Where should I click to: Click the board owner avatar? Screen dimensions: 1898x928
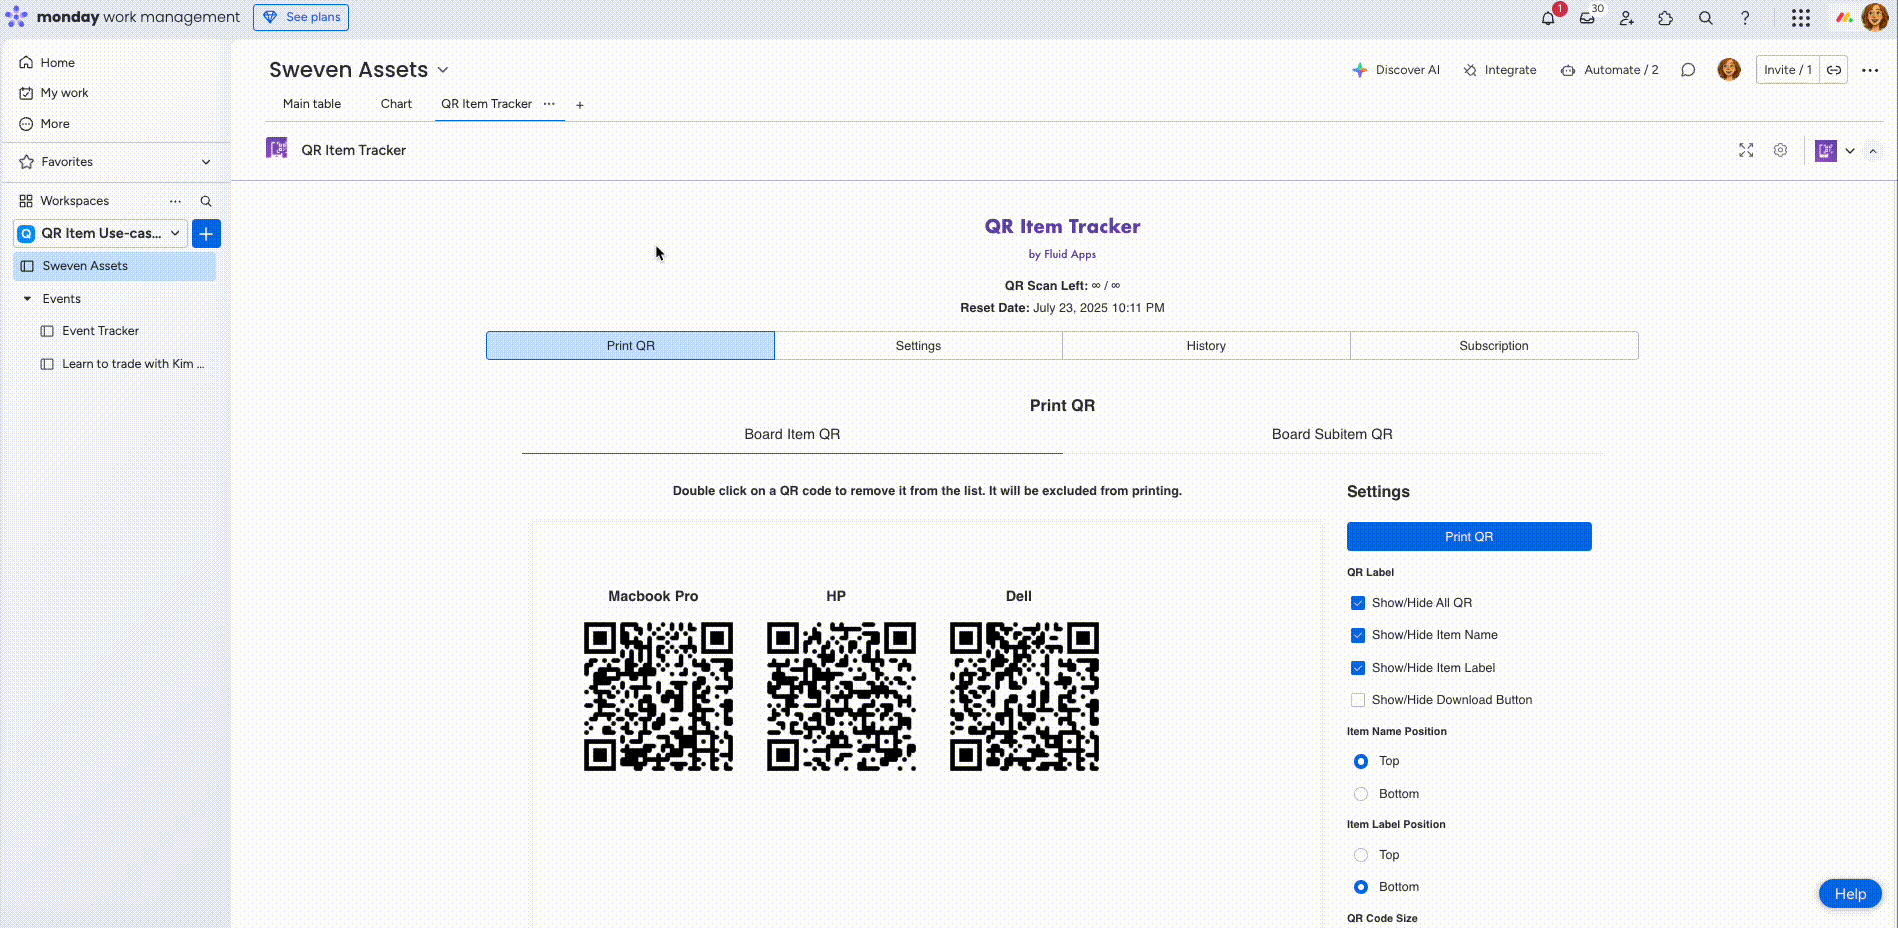1729,69
